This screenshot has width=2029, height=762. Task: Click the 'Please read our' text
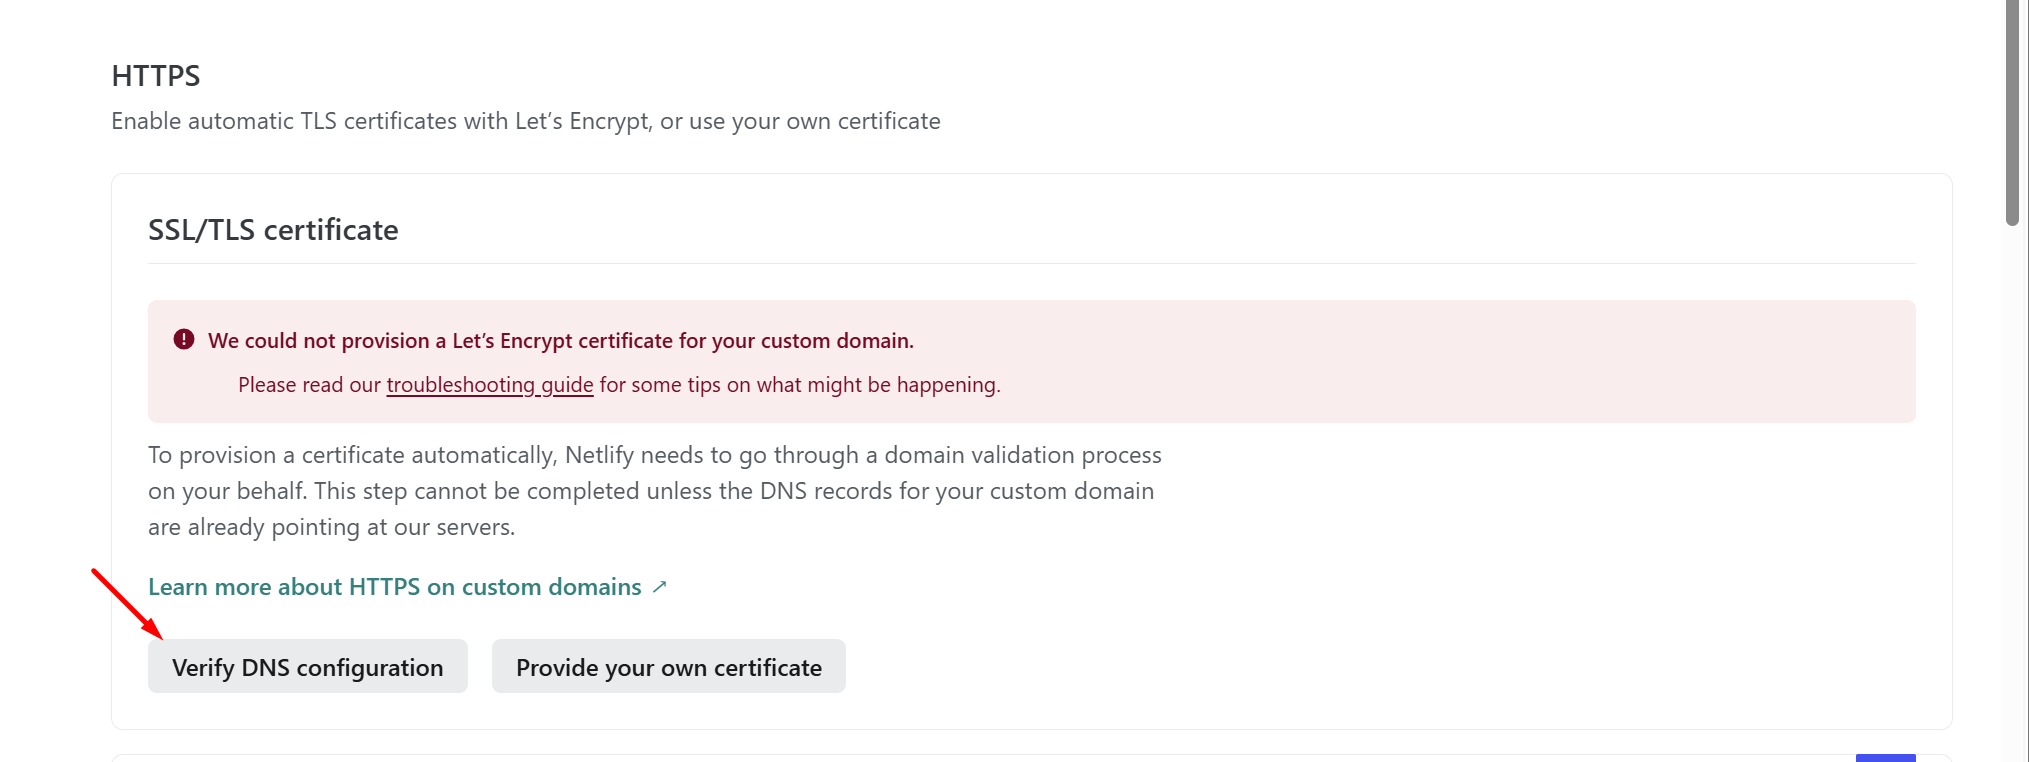click(310, 385)
